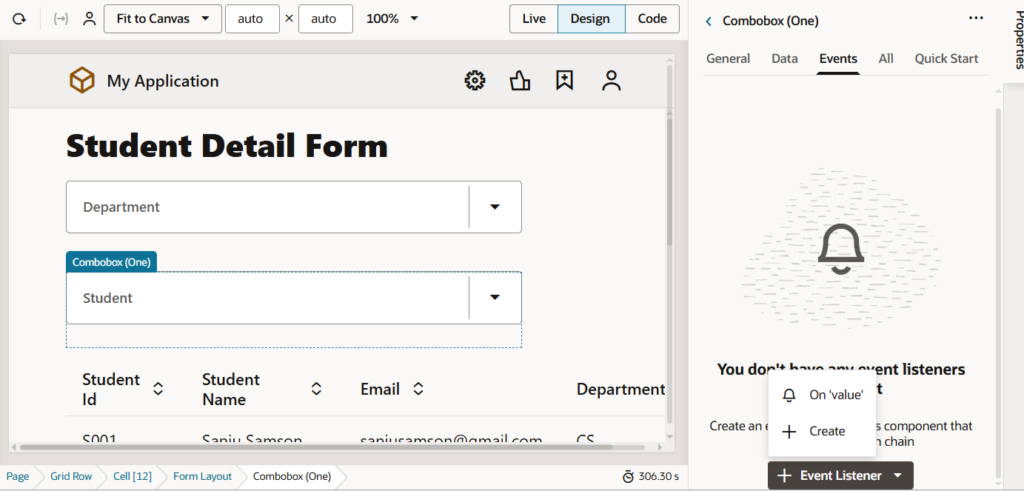The image size is (1024, 491).
Task: Open the 100% zoom dropdown
Action: click(x=392, y=19)
